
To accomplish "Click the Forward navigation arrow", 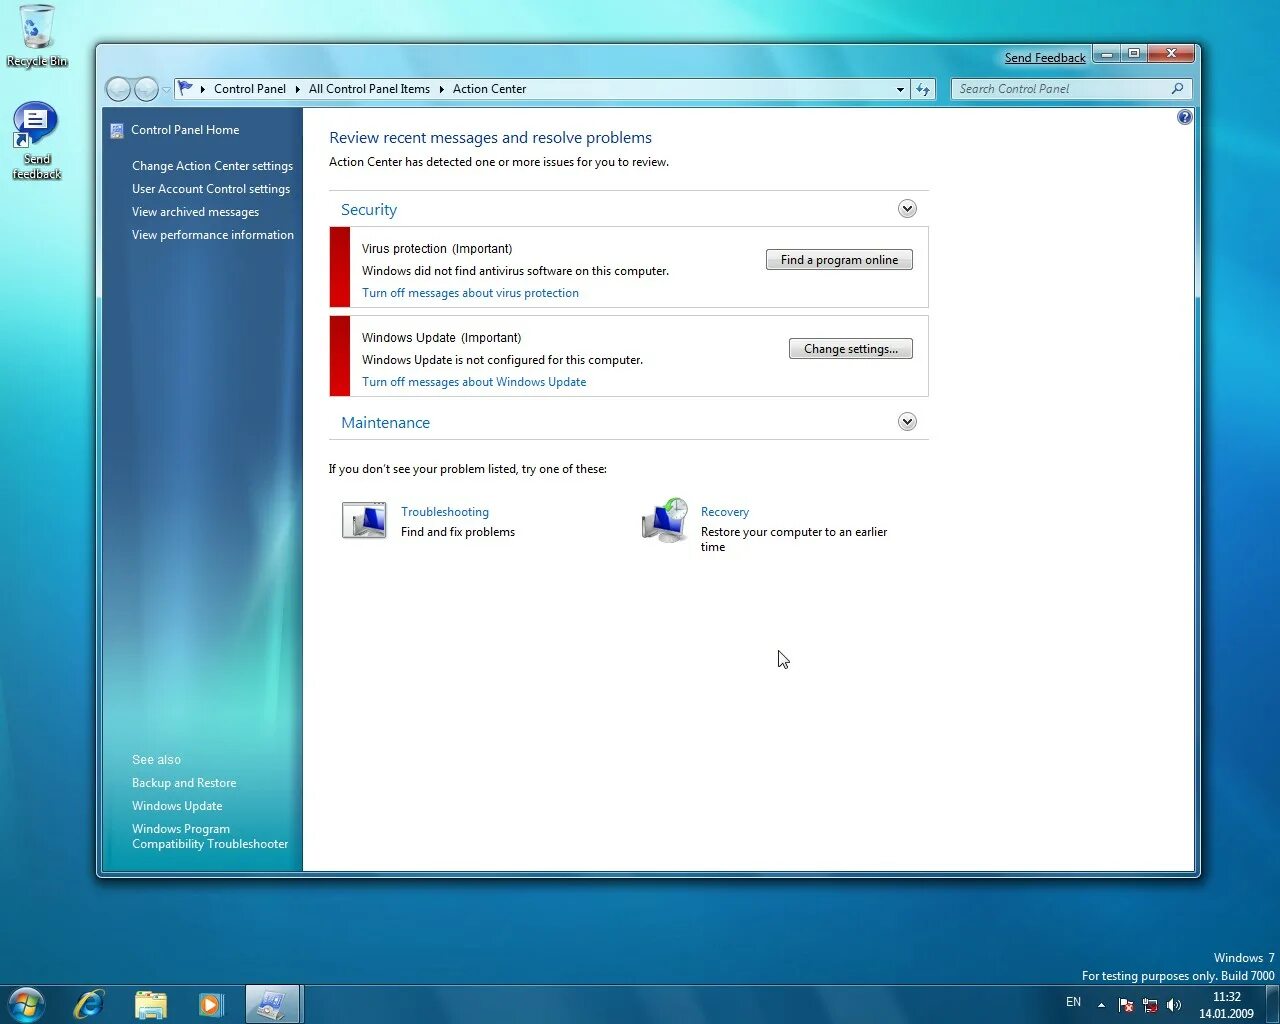I will [146, 89].
